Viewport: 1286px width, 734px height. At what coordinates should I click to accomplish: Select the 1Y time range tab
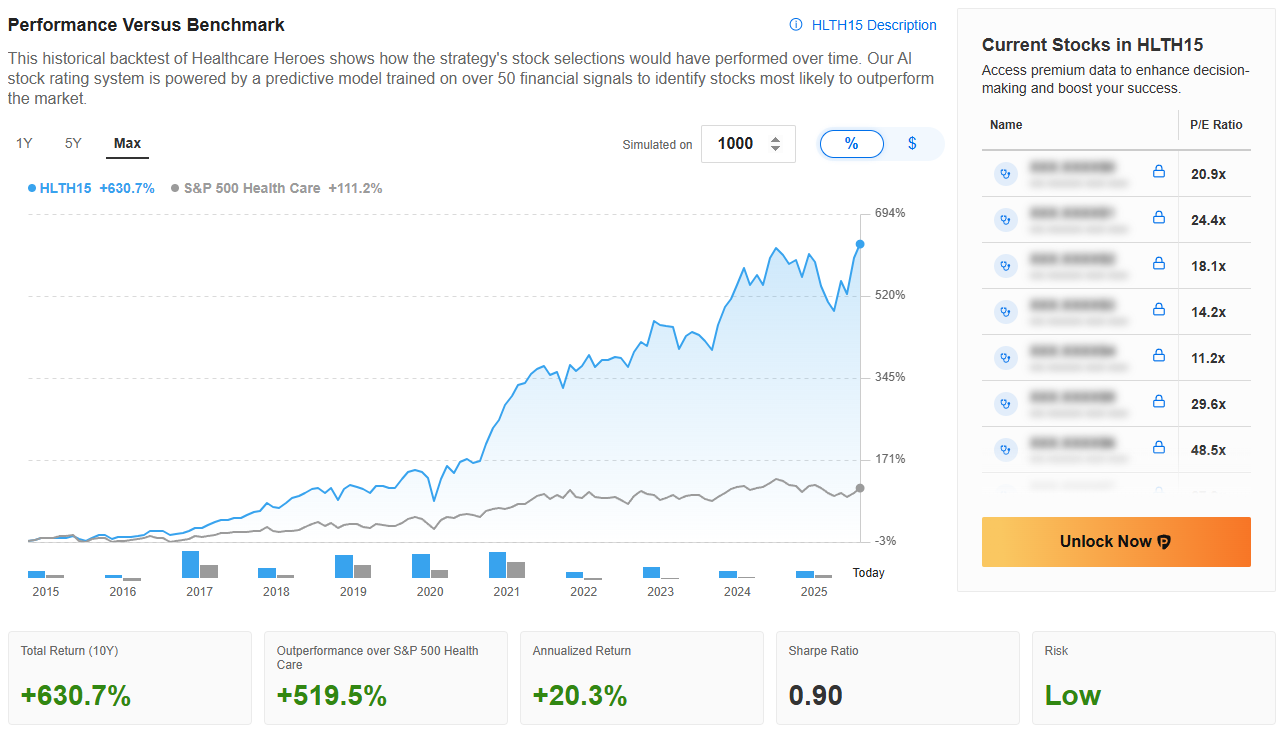[24, 143]
